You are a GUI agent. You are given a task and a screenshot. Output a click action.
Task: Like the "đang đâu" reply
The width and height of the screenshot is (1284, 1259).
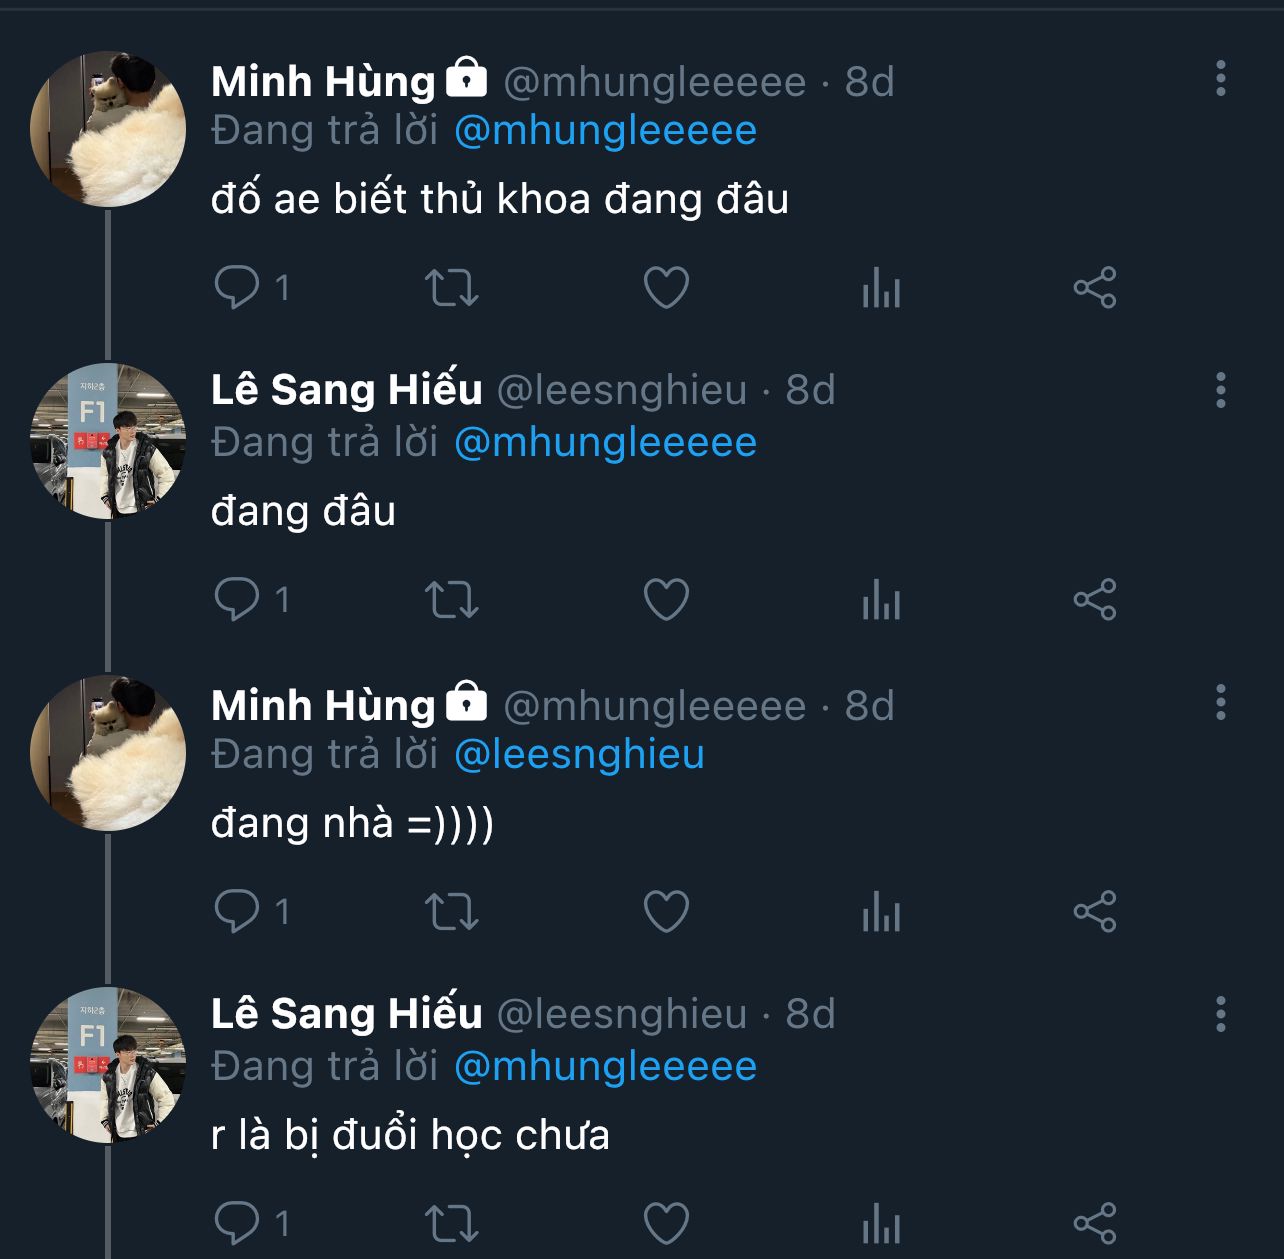666,600
